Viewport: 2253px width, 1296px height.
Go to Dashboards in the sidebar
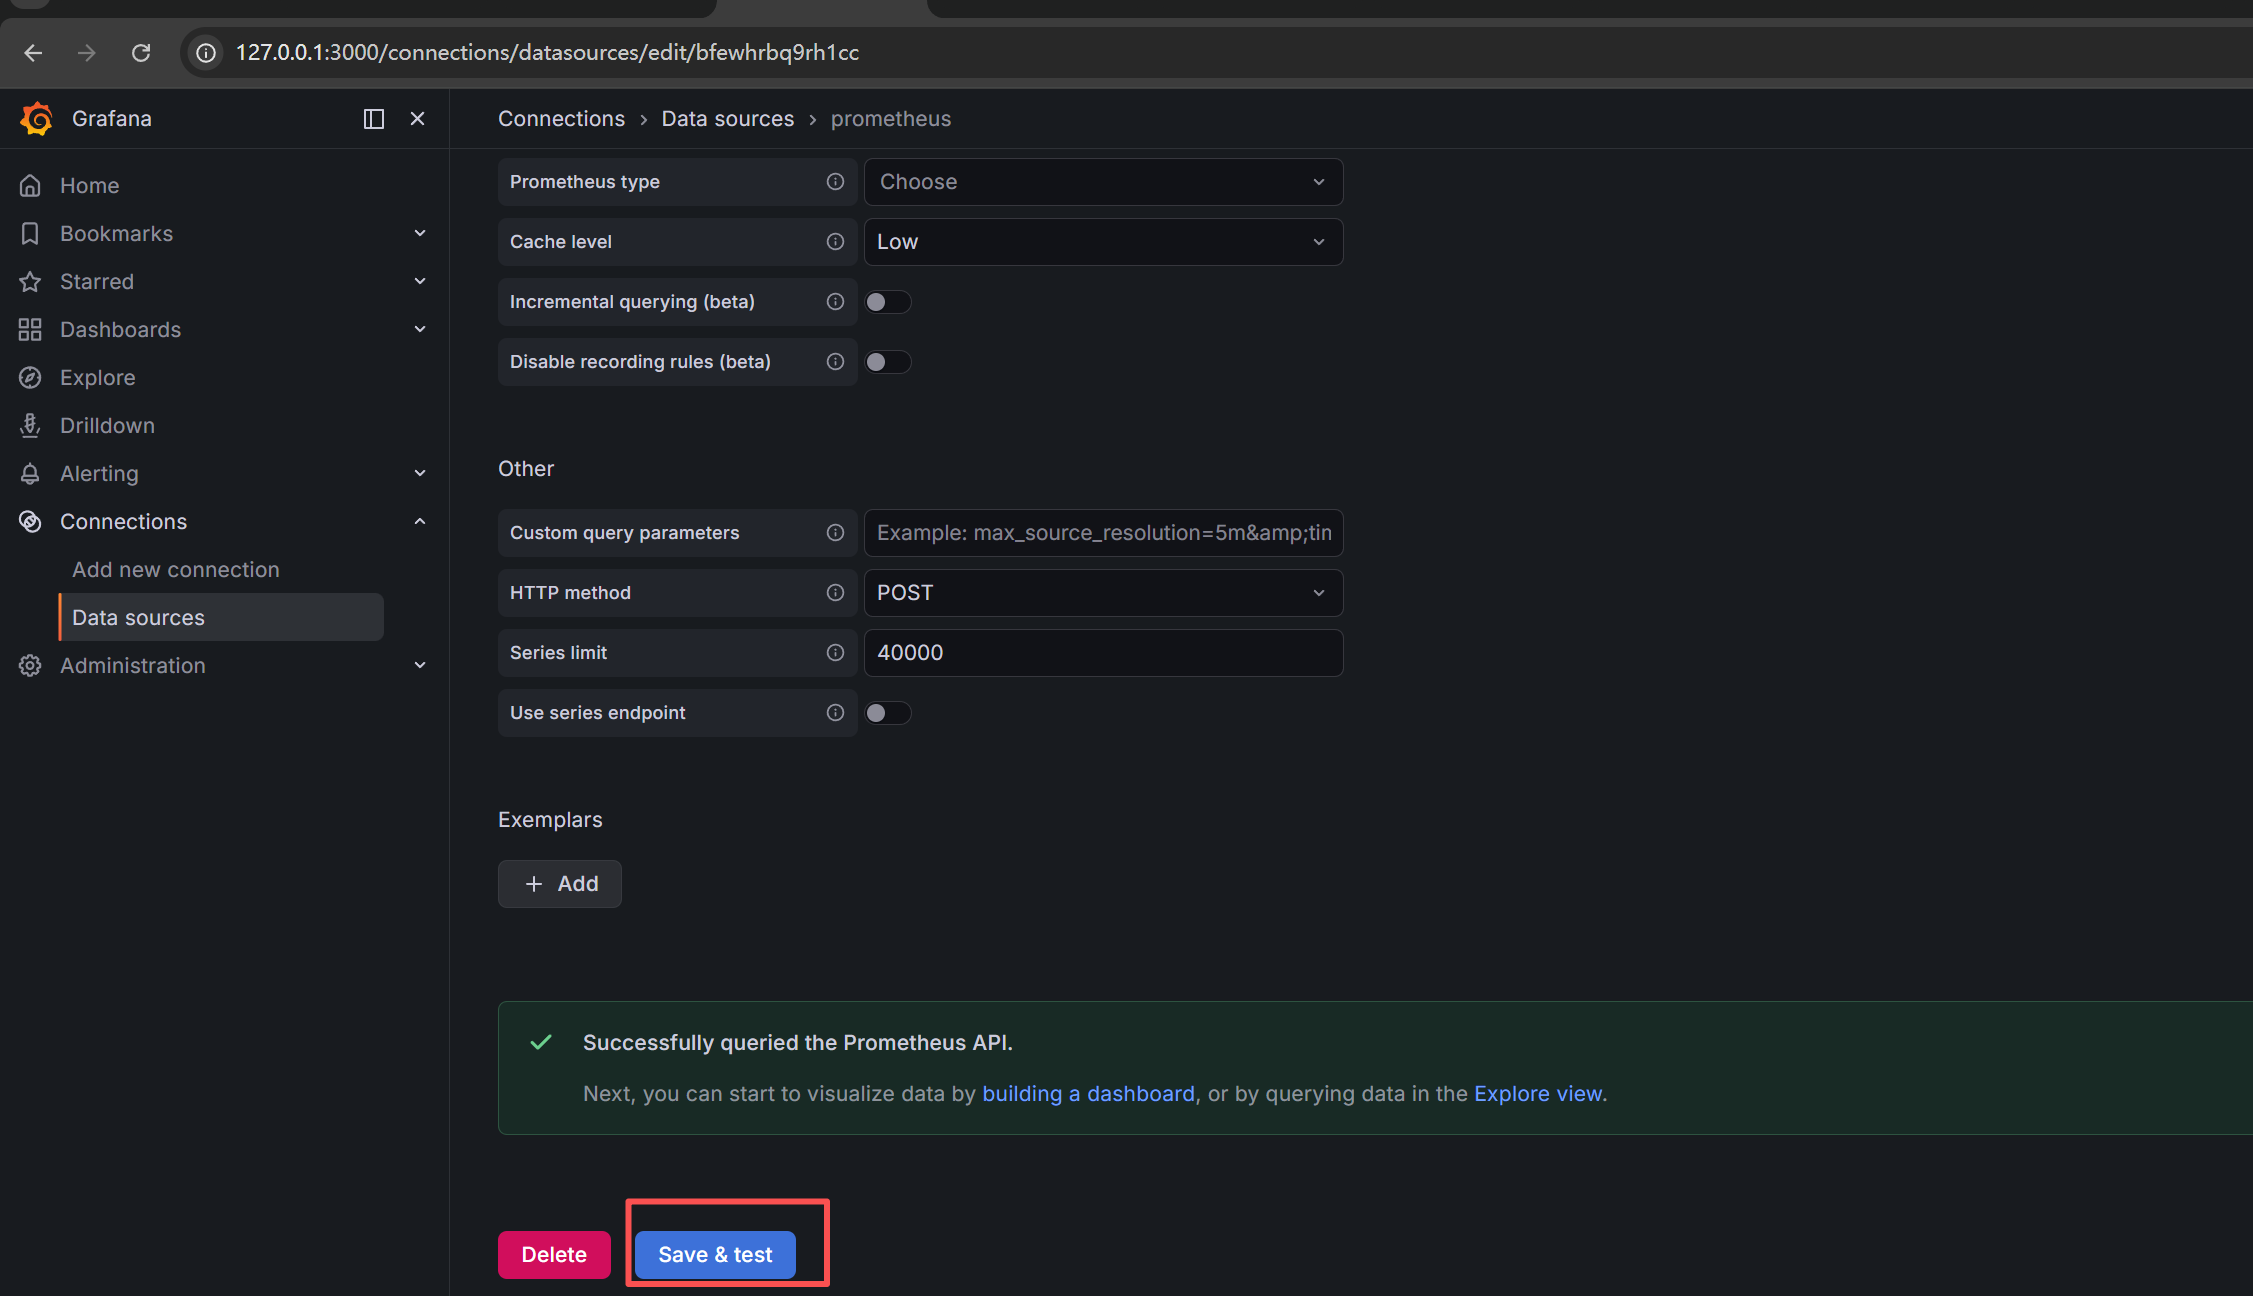[120, 330]
